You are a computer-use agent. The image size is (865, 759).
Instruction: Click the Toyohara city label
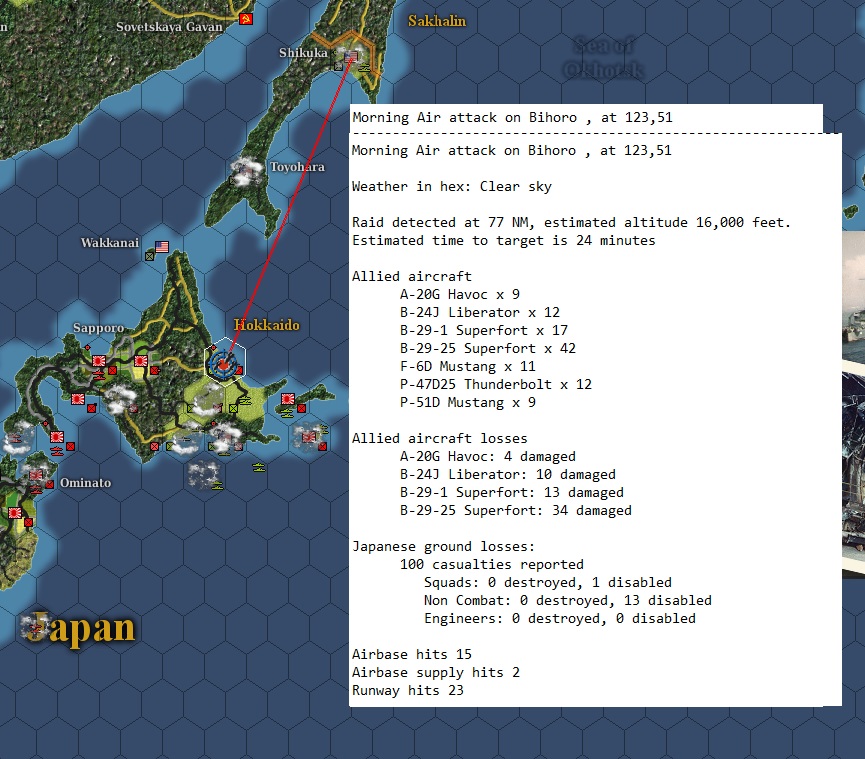(297, 167)
